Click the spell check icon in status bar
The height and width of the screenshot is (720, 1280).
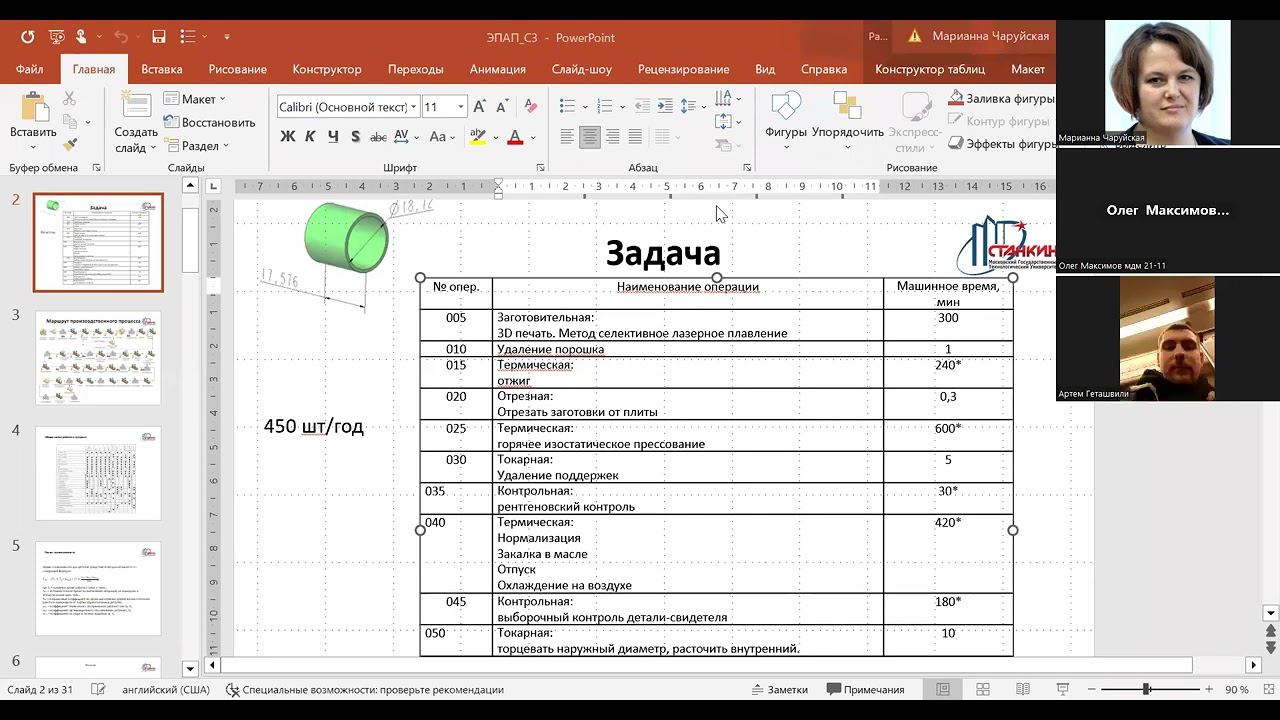point(98,690)
